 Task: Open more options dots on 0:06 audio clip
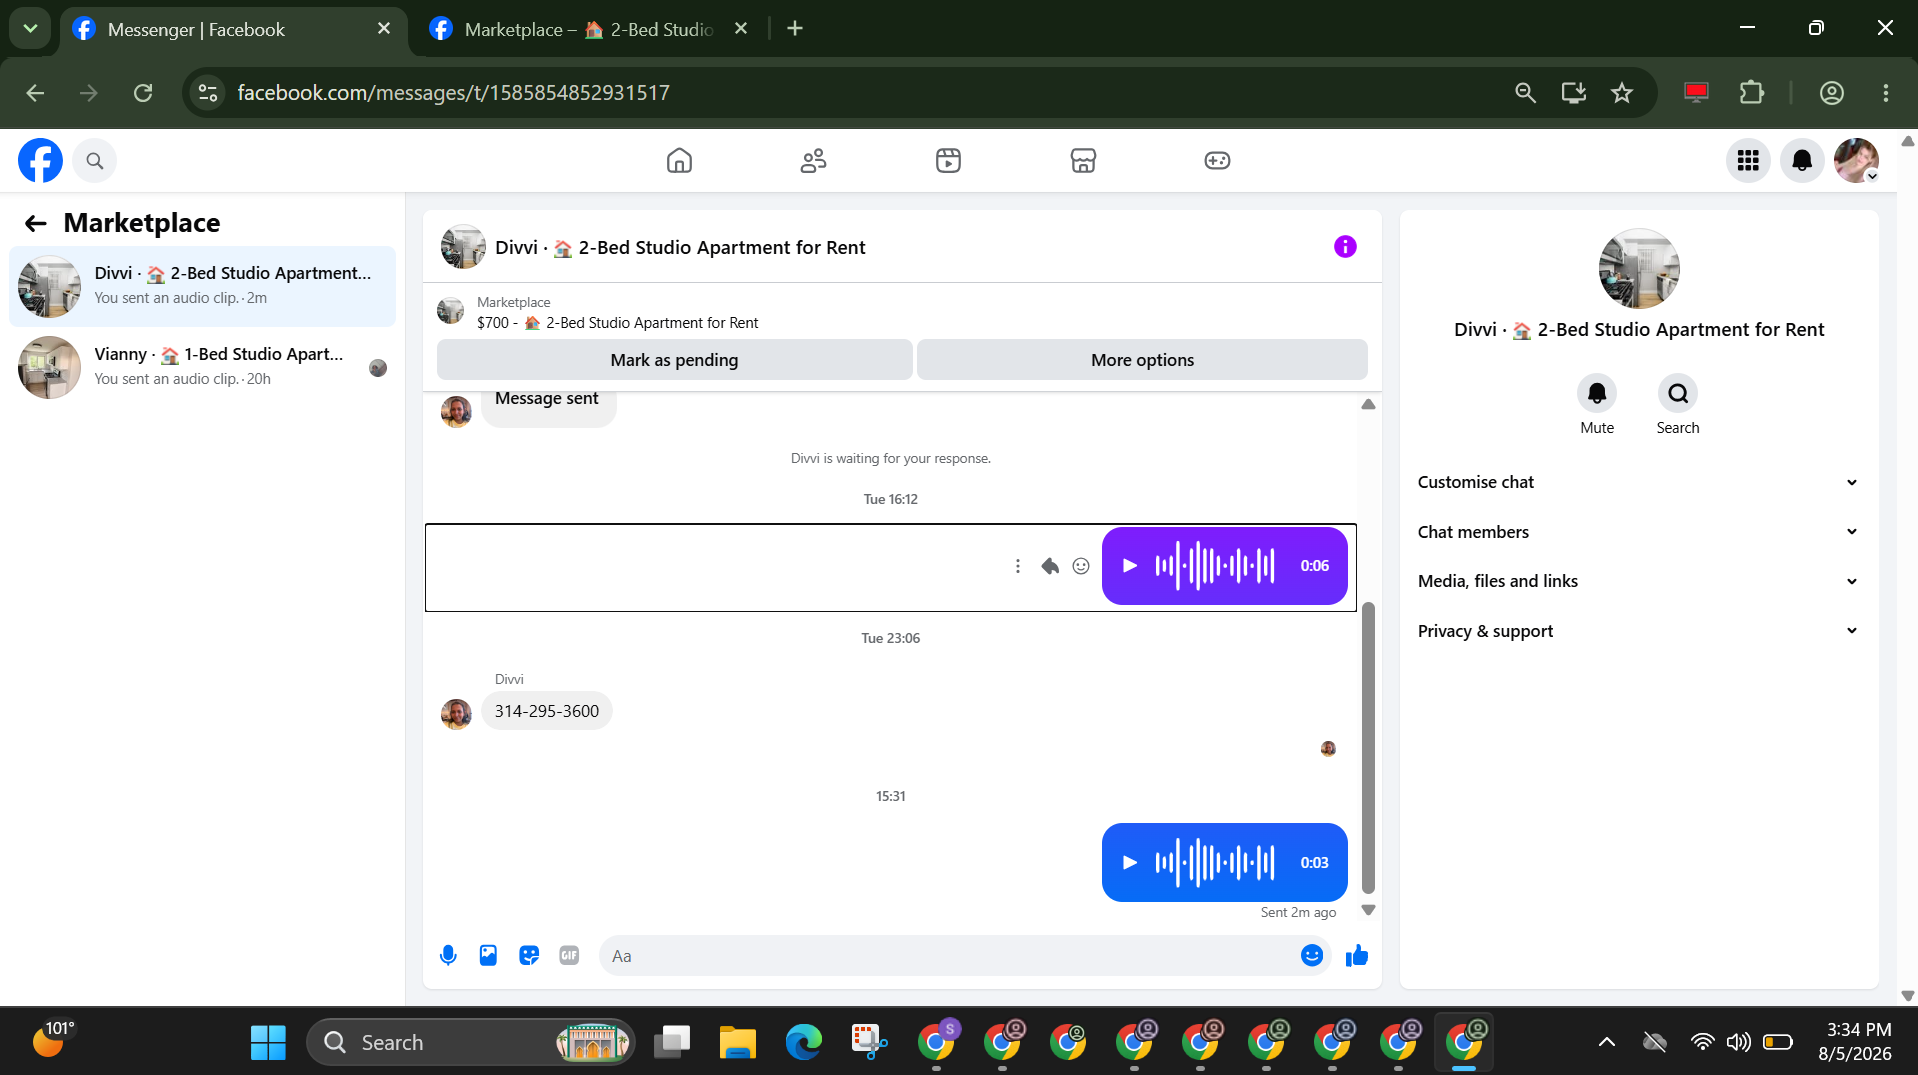[x=1018, y=566]
